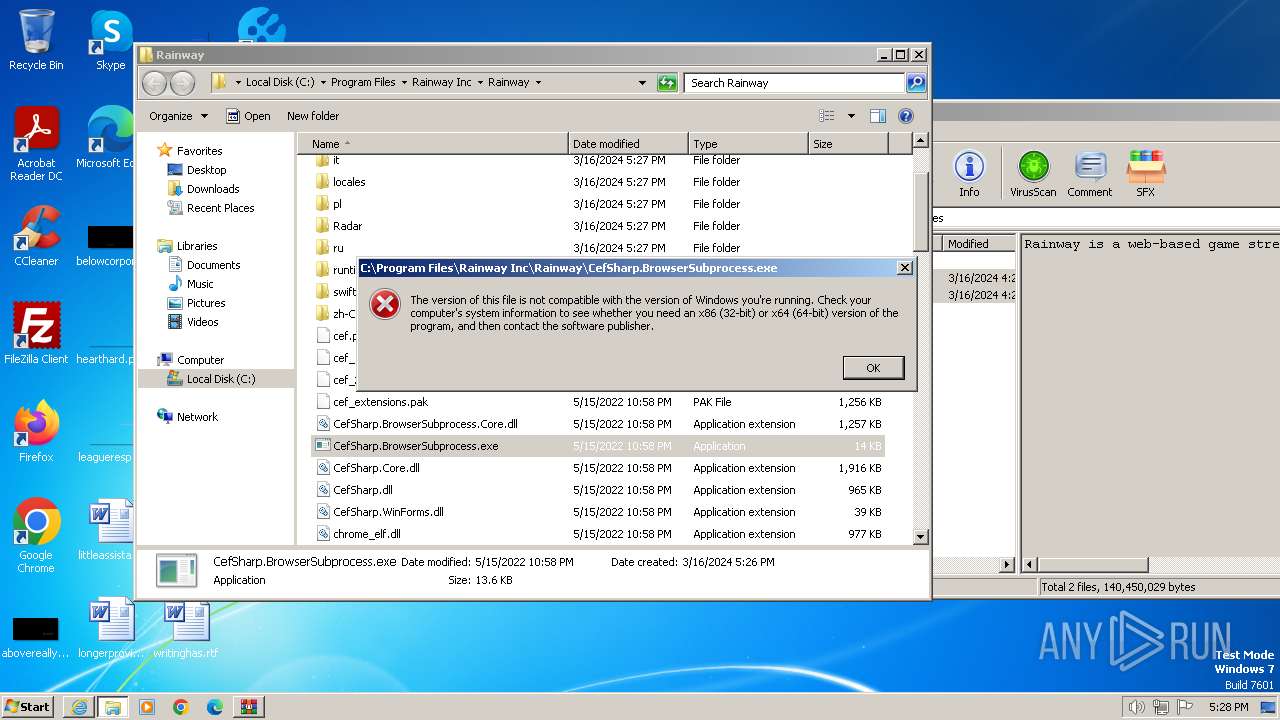Open Explorer help question mark icon
Viewport: 1280px width, 720px height.
tap(906, 116)
